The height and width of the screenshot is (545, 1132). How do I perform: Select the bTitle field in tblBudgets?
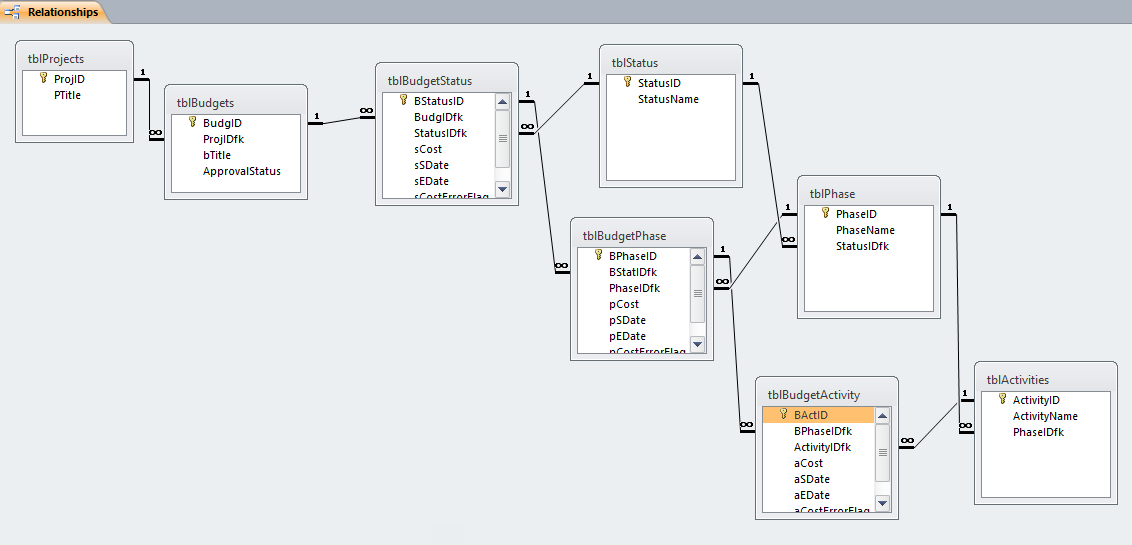pos(217,154)
